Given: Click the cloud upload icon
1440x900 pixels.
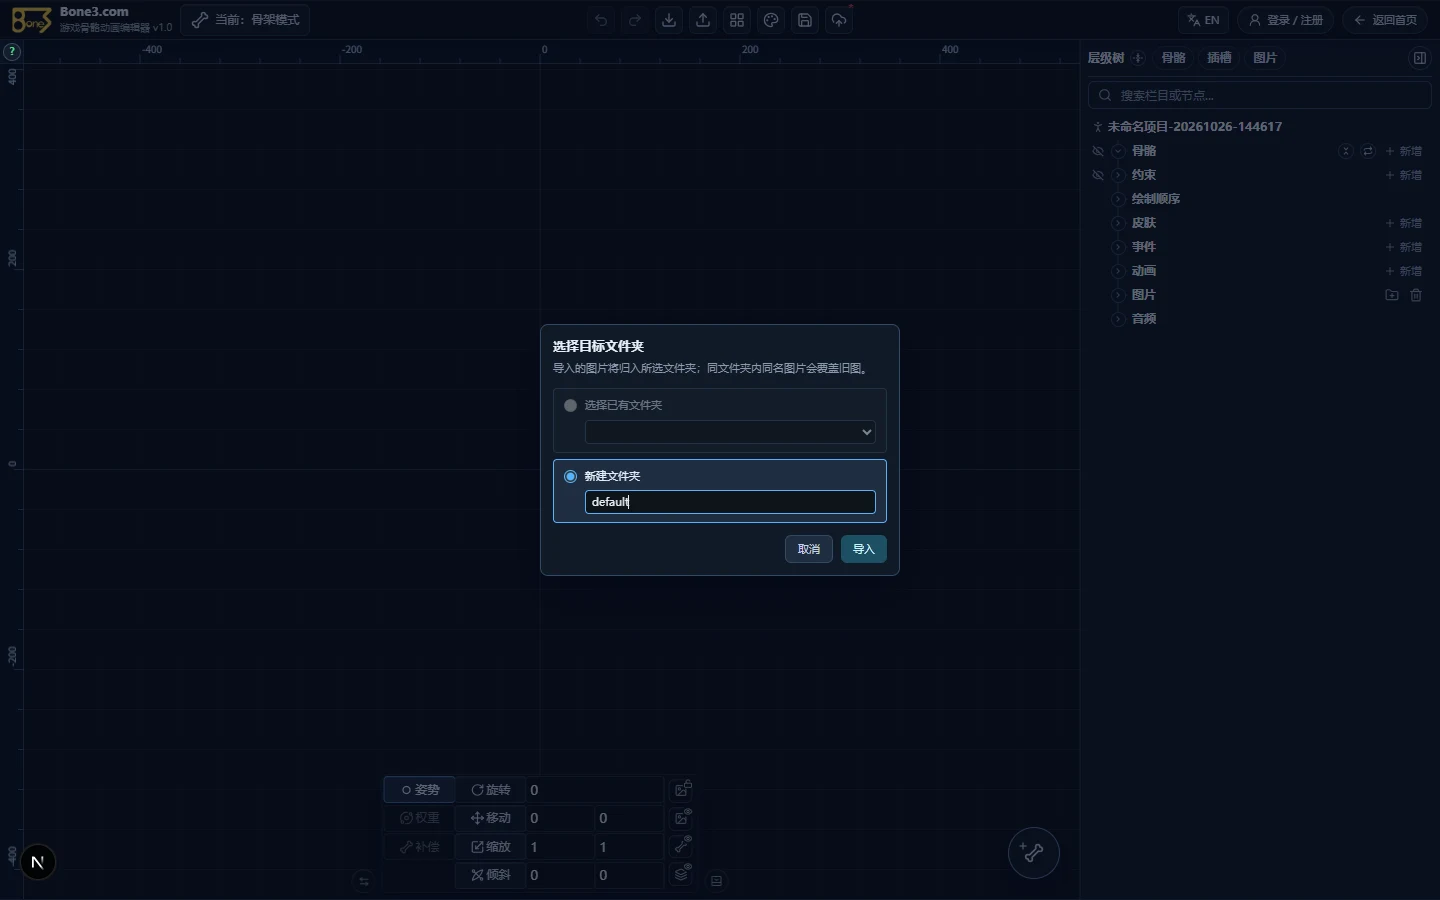Looking at the screenshot, I should (x=839, y=20).
